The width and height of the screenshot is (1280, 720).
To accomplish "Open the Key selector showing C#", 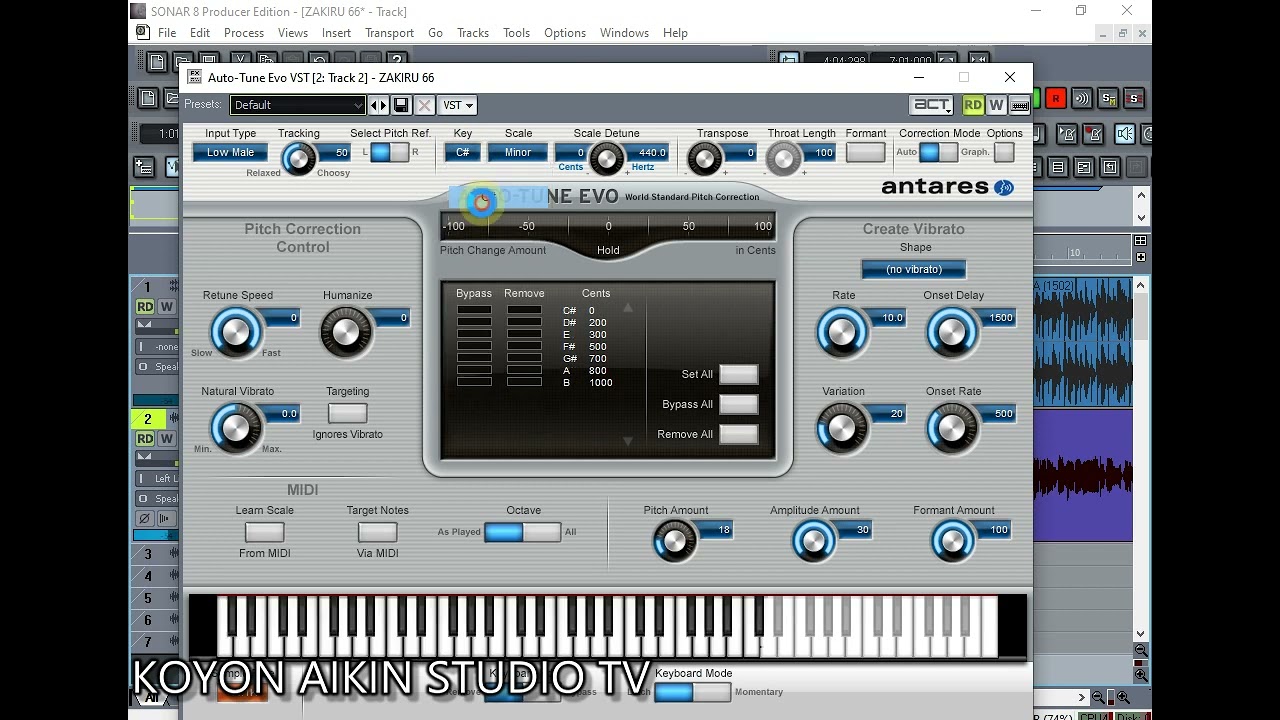I will 463,153.
